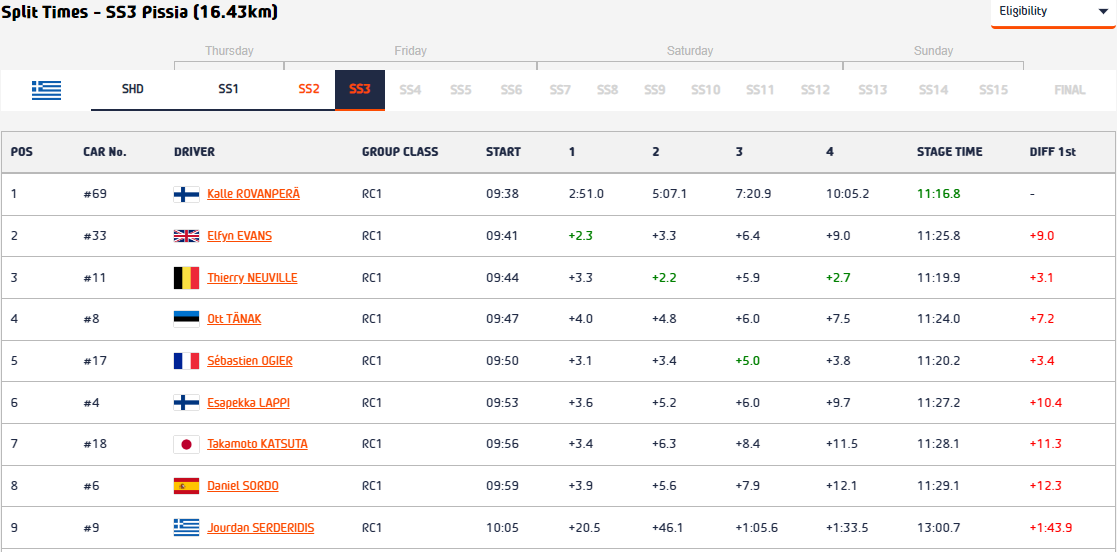Click car number #33
This screenshot has width=1117, height=552.
click(x=95, y=236)
